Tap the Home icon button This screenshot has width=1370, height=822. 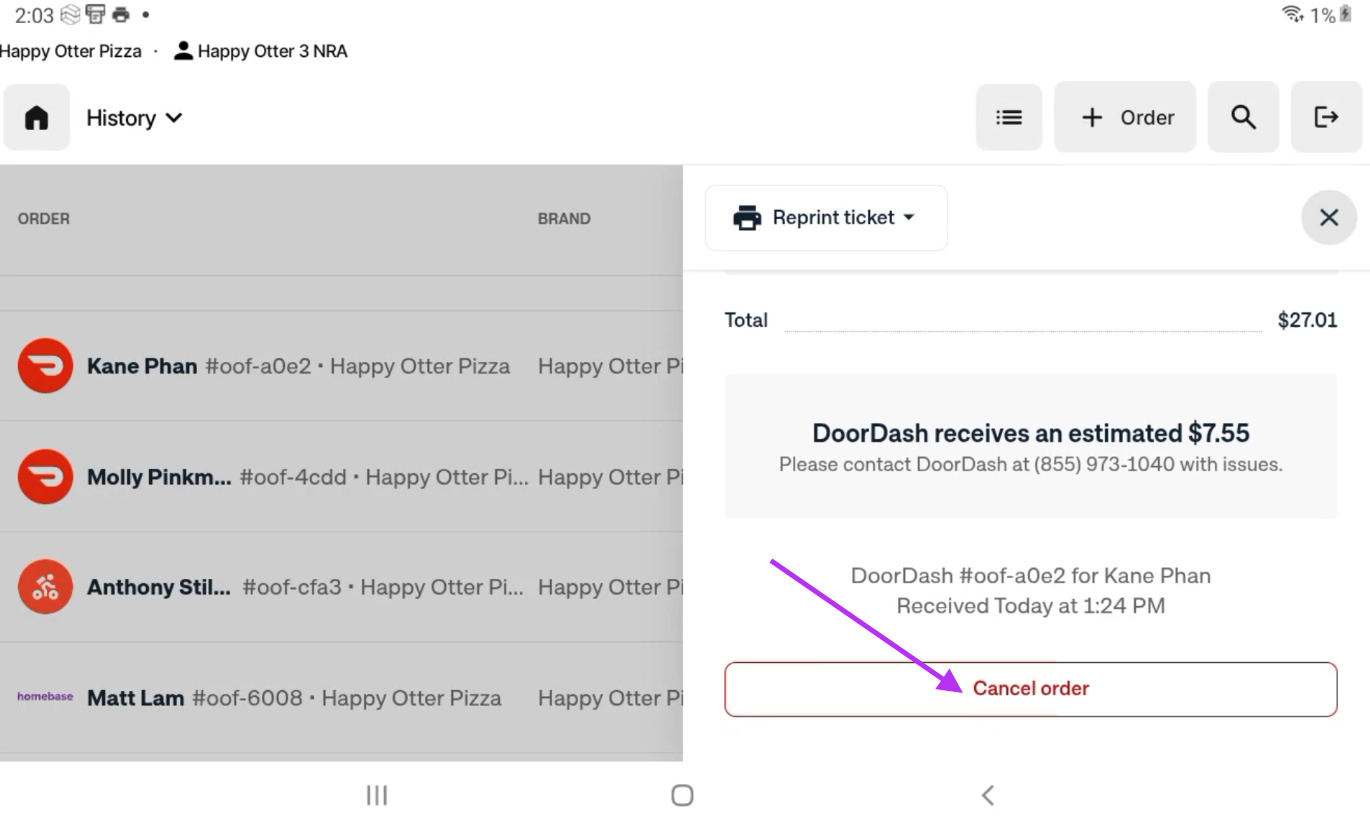(36, 118)
